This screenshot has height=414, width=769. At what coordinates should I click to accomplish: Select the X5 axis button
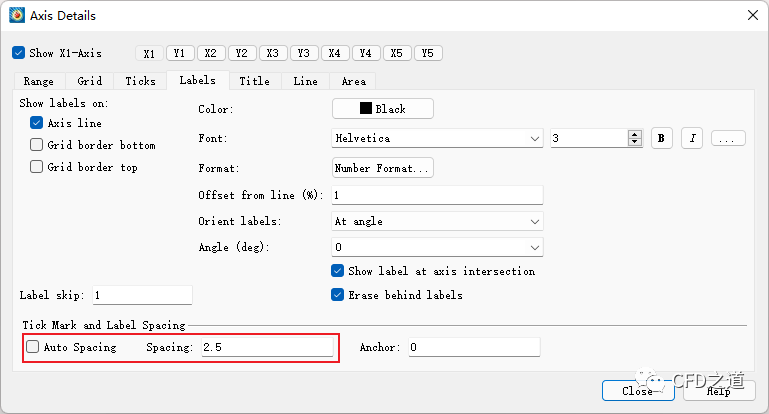coord(397,53)
